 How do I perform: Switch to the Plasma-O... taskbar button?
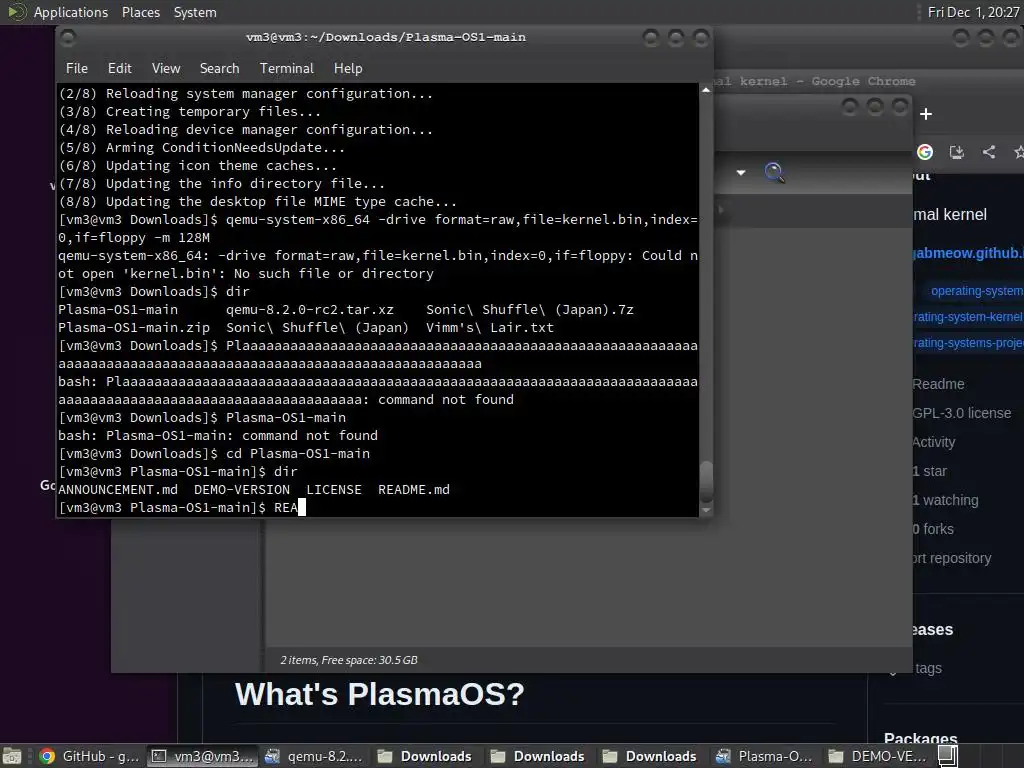click(765, 756)
